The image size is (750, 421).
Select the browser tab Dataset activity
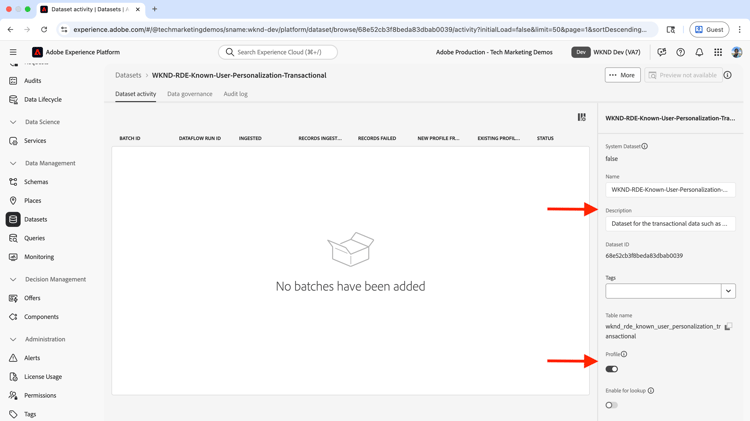pos(89,9)
